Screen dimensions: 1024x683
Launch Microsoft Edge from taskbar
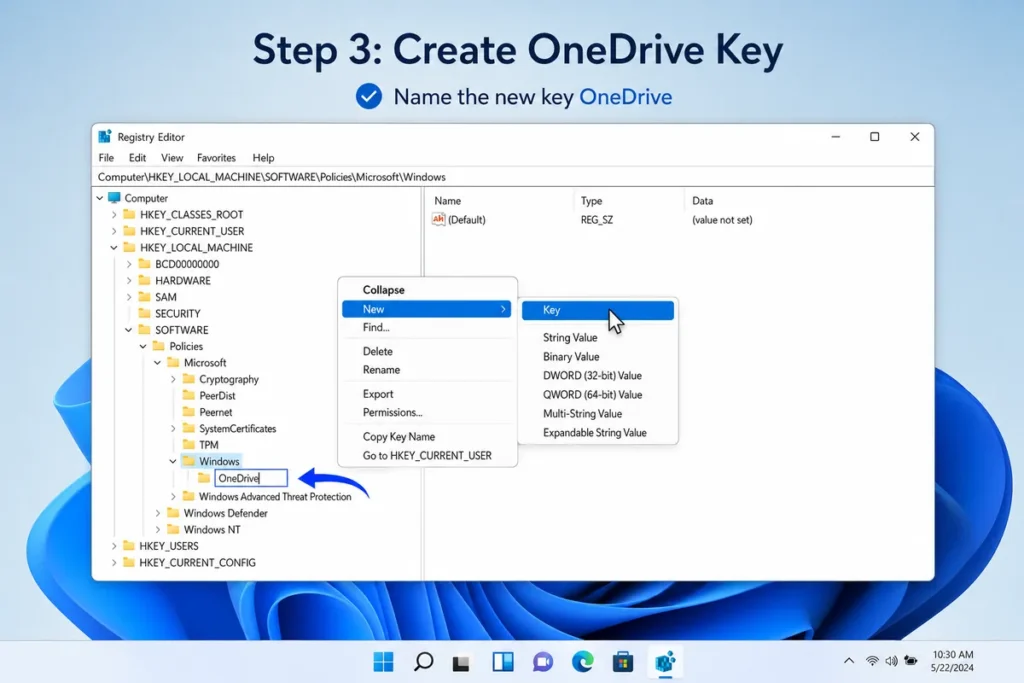[583, 662]
